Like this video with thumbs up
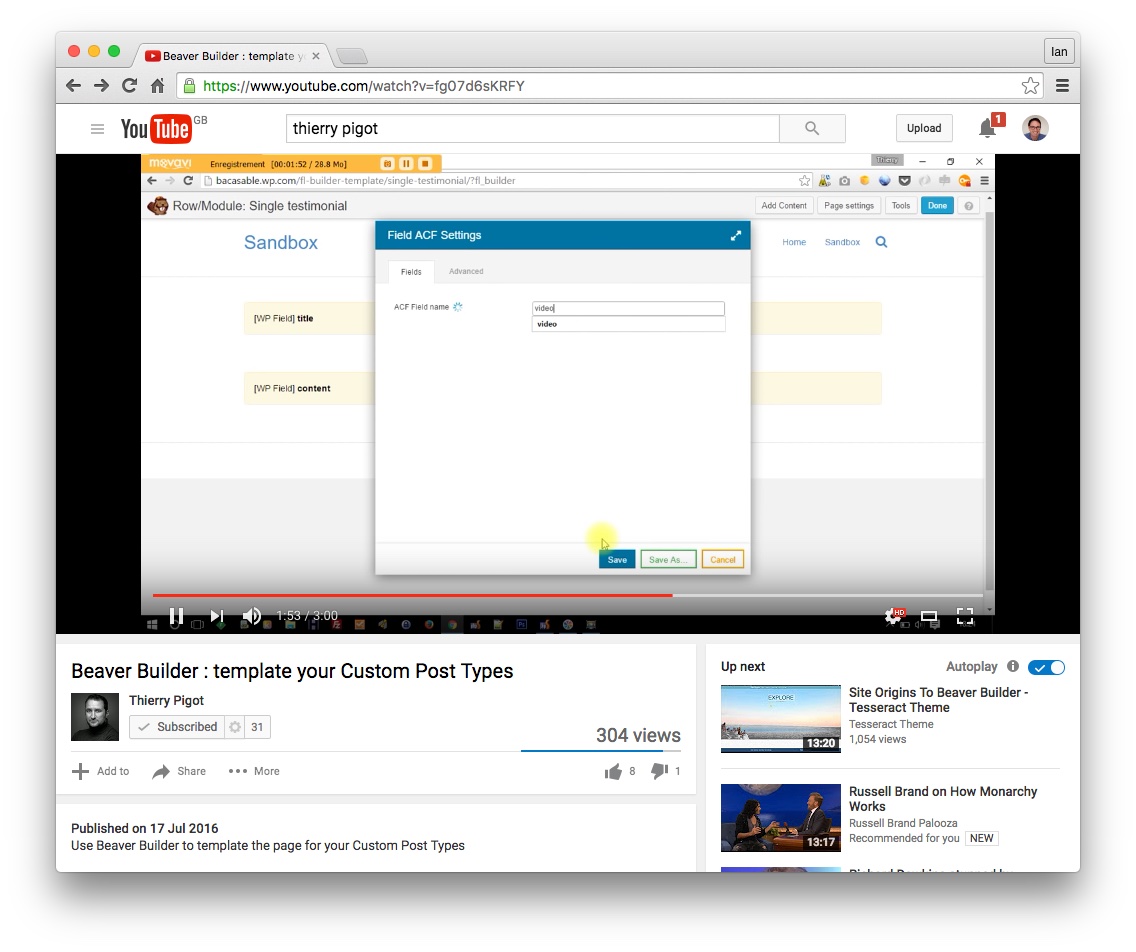Viewport: 1136px width, 952px height. (x=613, y=772)
